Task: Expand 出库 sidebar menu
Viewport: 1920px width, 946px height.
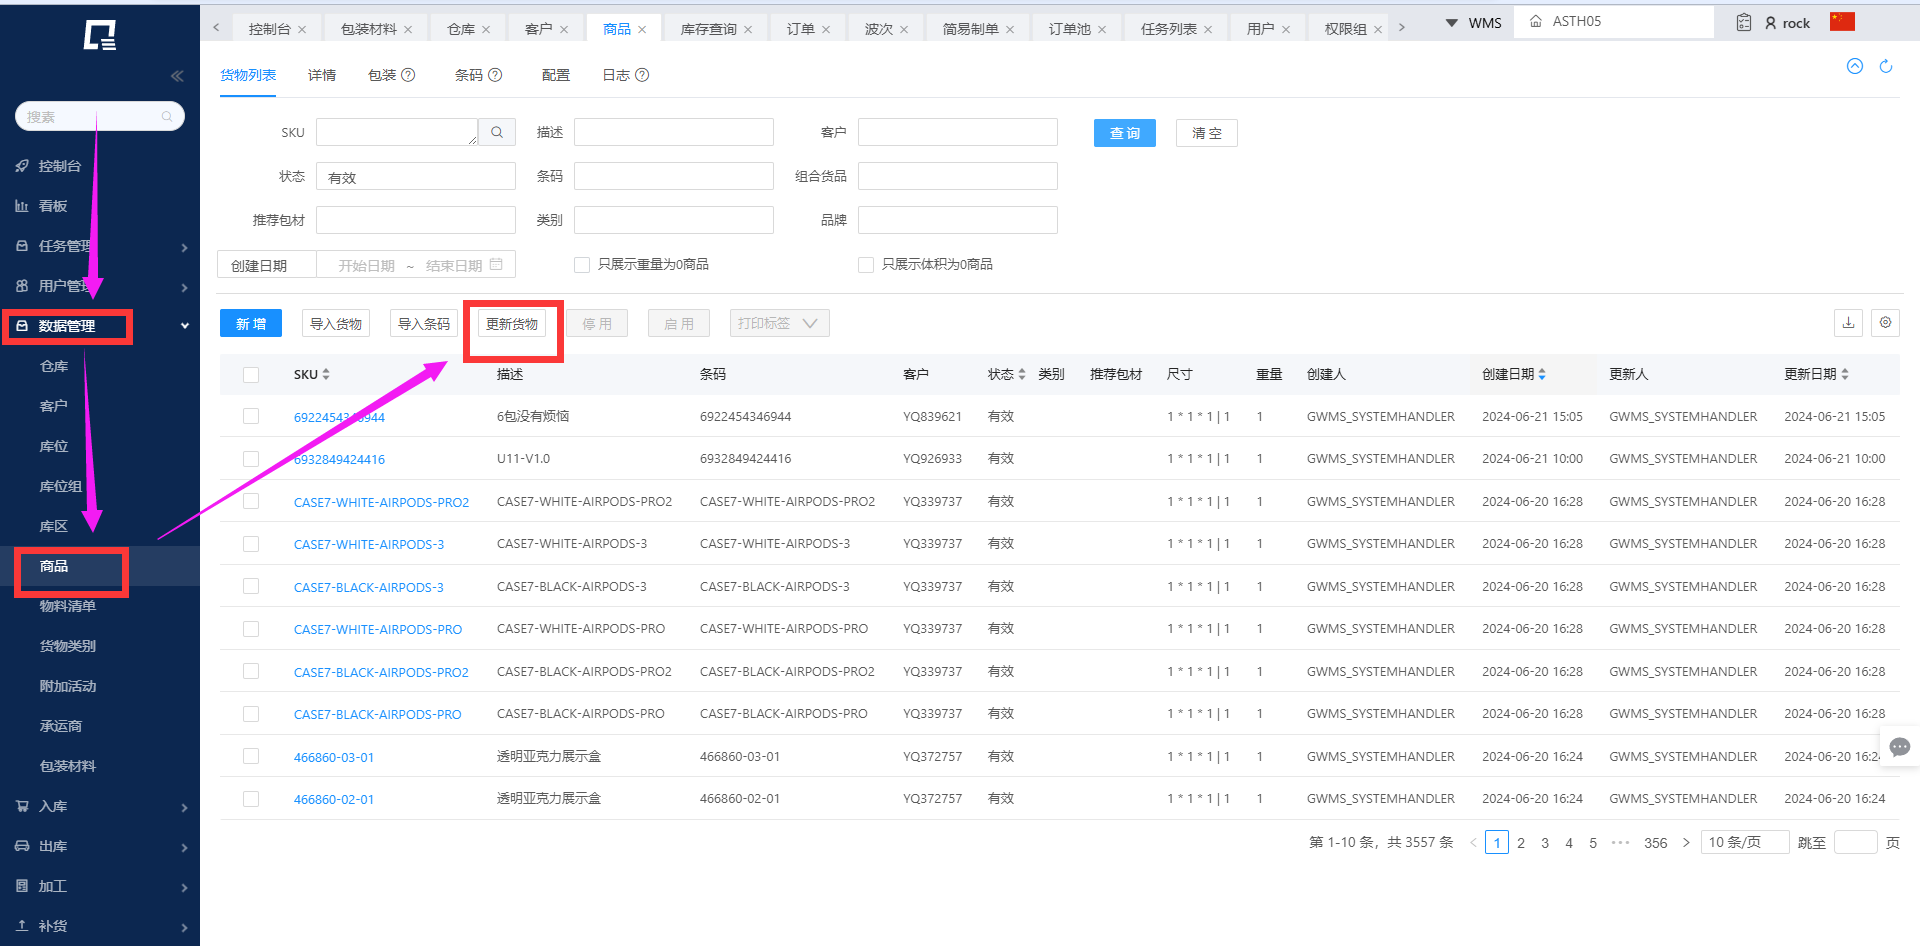Action: coord(100,846)
